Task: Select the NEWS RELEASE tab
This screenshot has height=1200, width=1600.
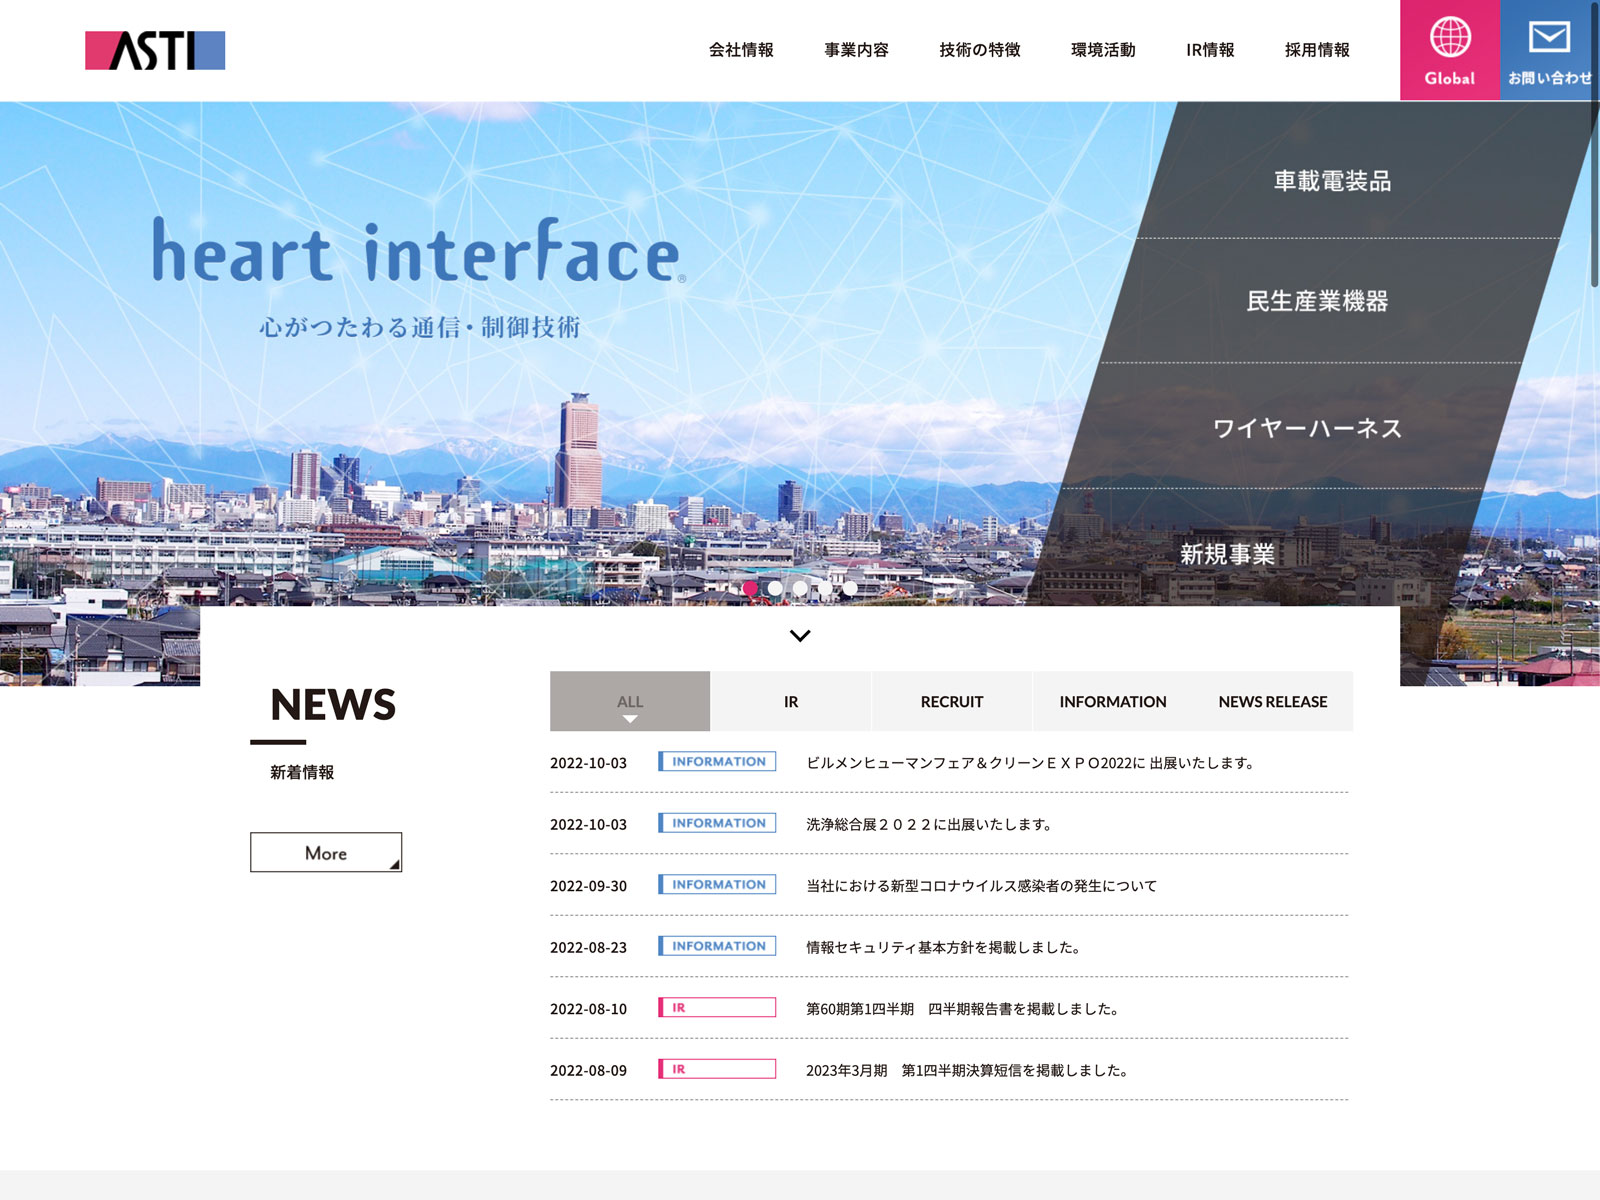Action: pos(1272,702)
